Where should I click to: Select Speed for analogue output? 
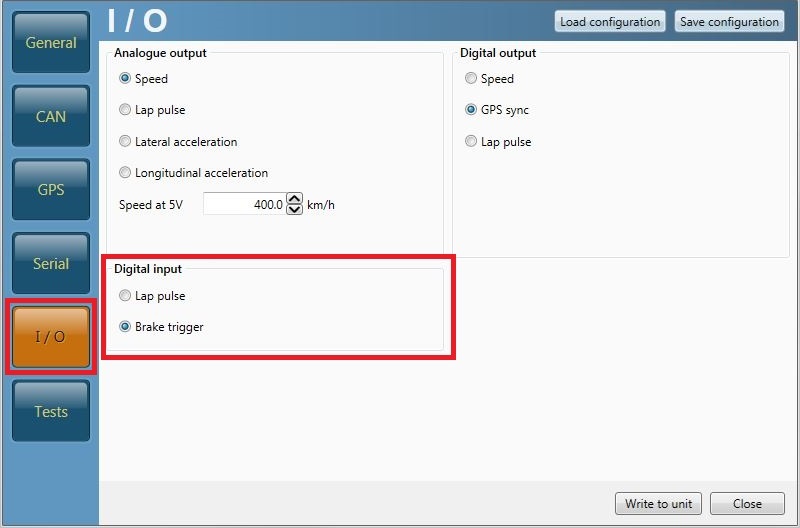(125, 79)
